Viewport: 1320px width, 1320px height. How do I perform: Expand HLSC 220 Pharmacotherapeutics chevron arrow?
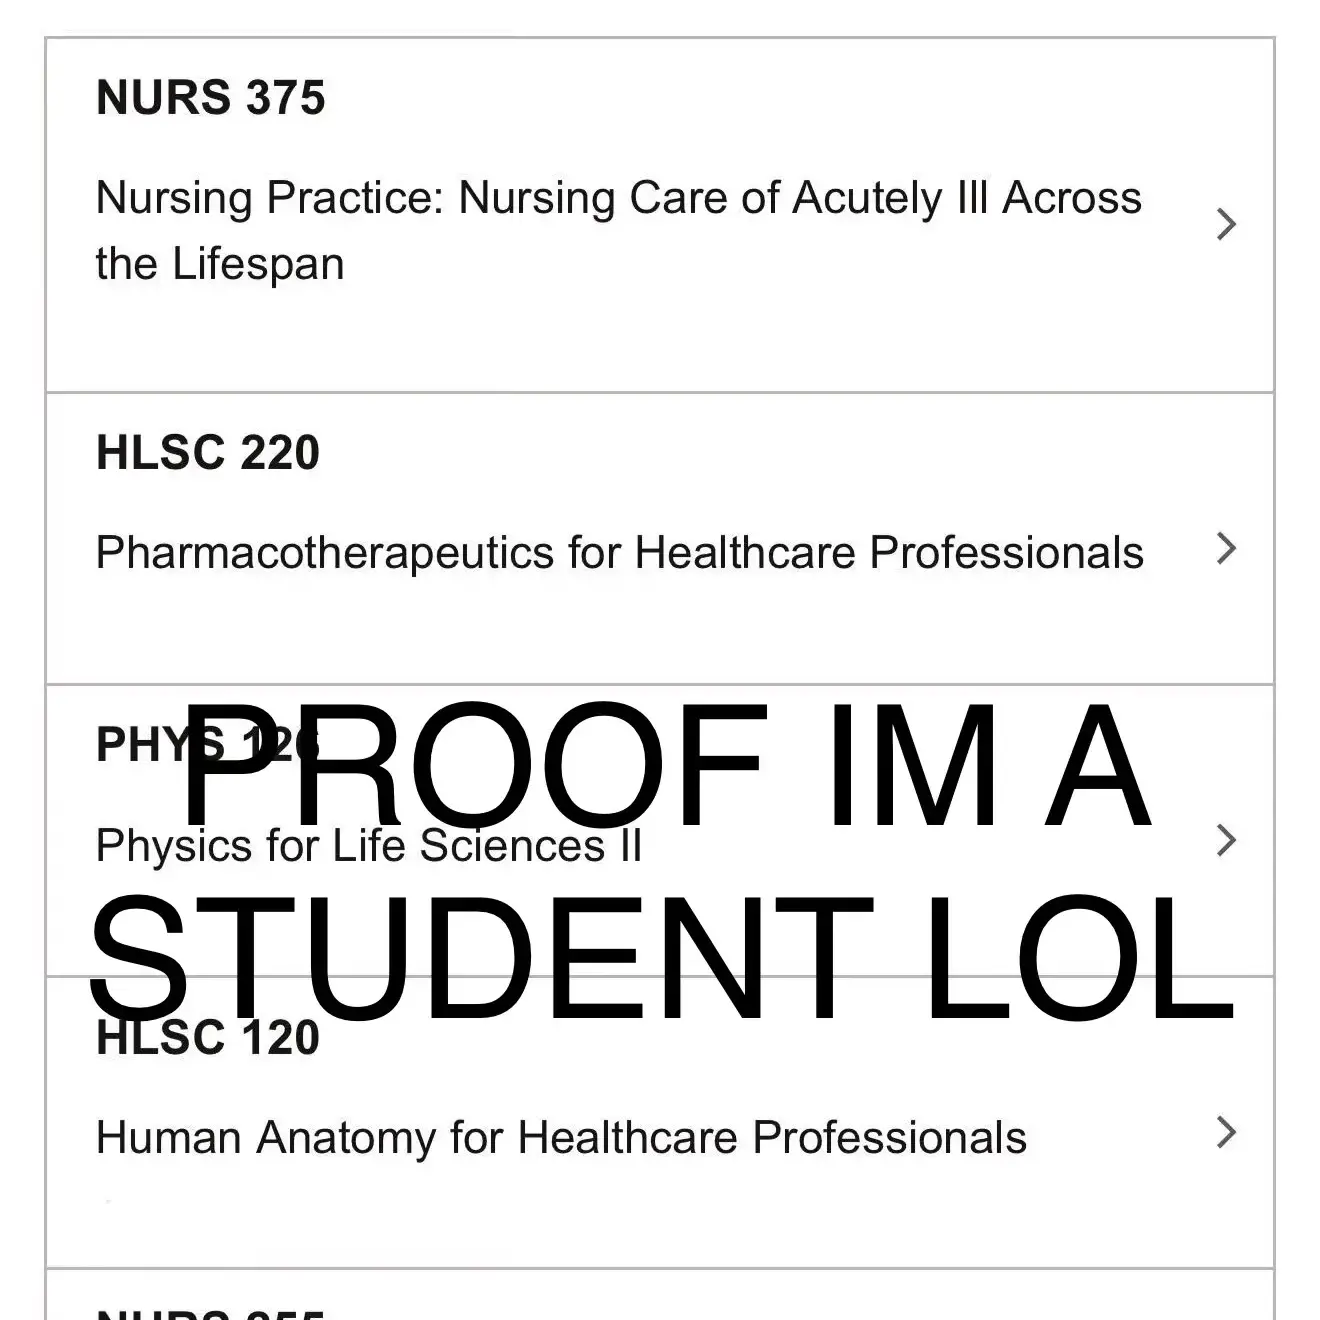click(1226, 548)
